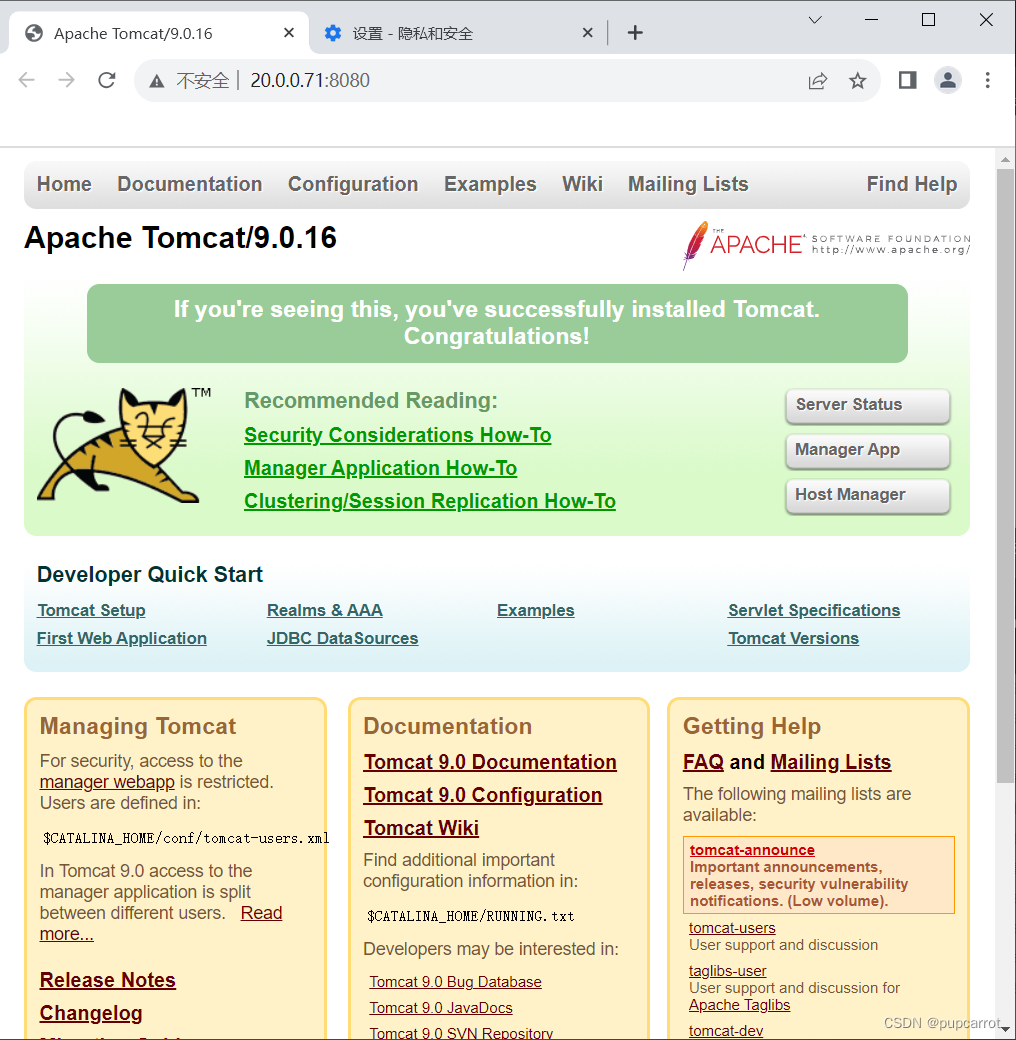This screenshot has width=1016, height=1040.
Task: Close the 设置 - 隐私和安全 tab
Action: tap(587, 32)
